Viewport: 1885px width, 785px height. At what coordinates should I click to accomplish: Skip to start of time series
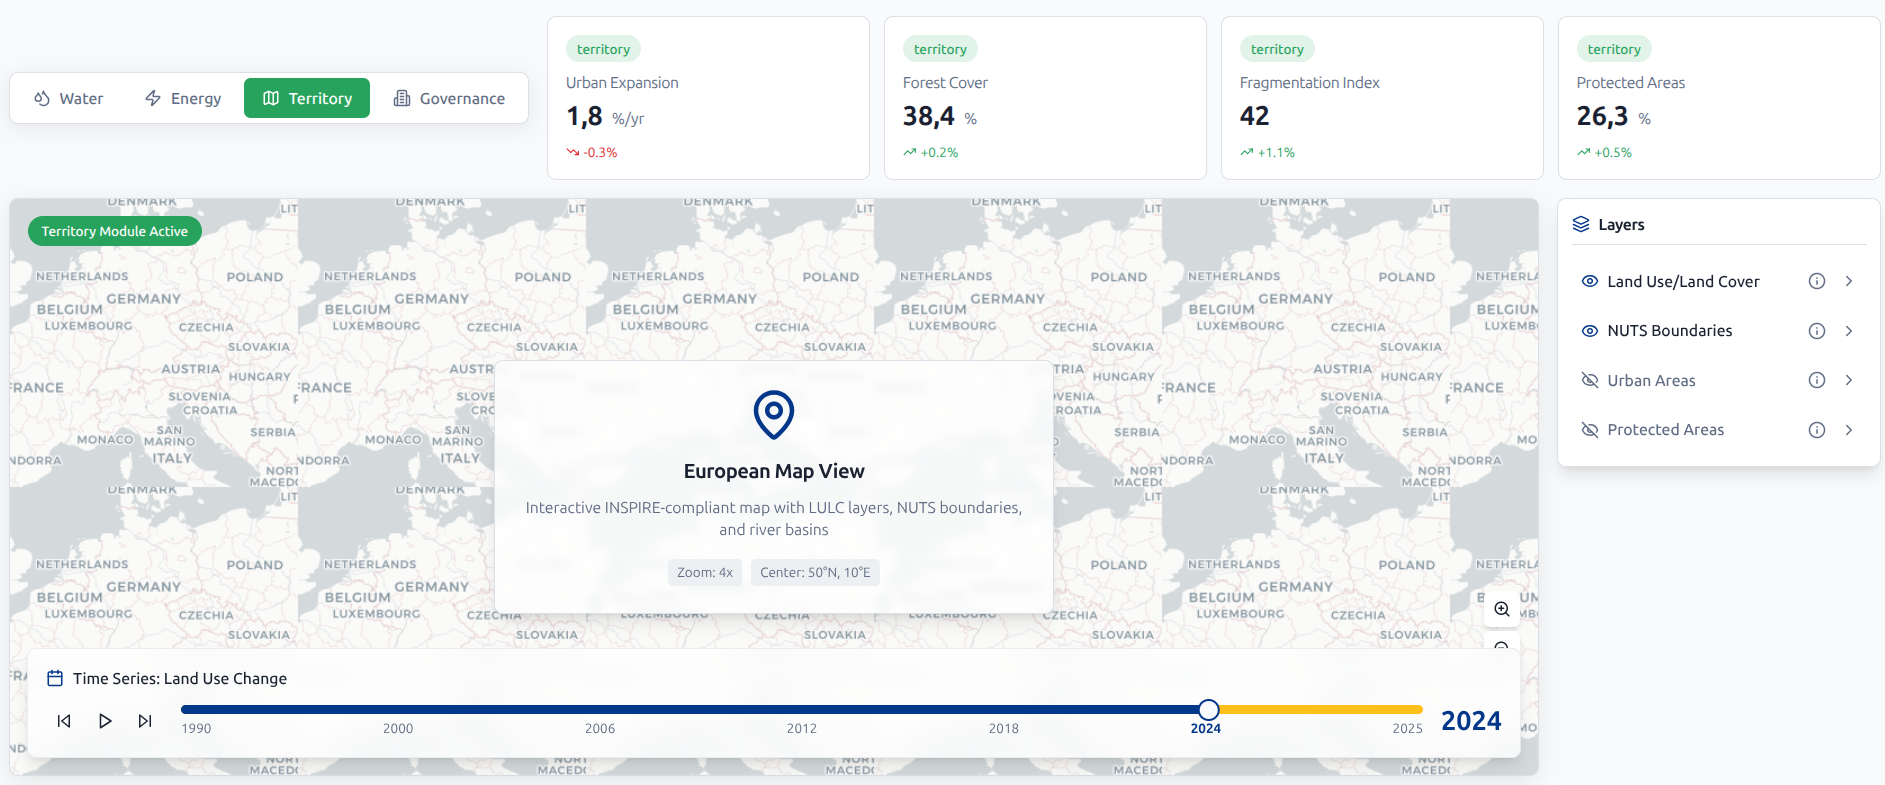point(64,721)
